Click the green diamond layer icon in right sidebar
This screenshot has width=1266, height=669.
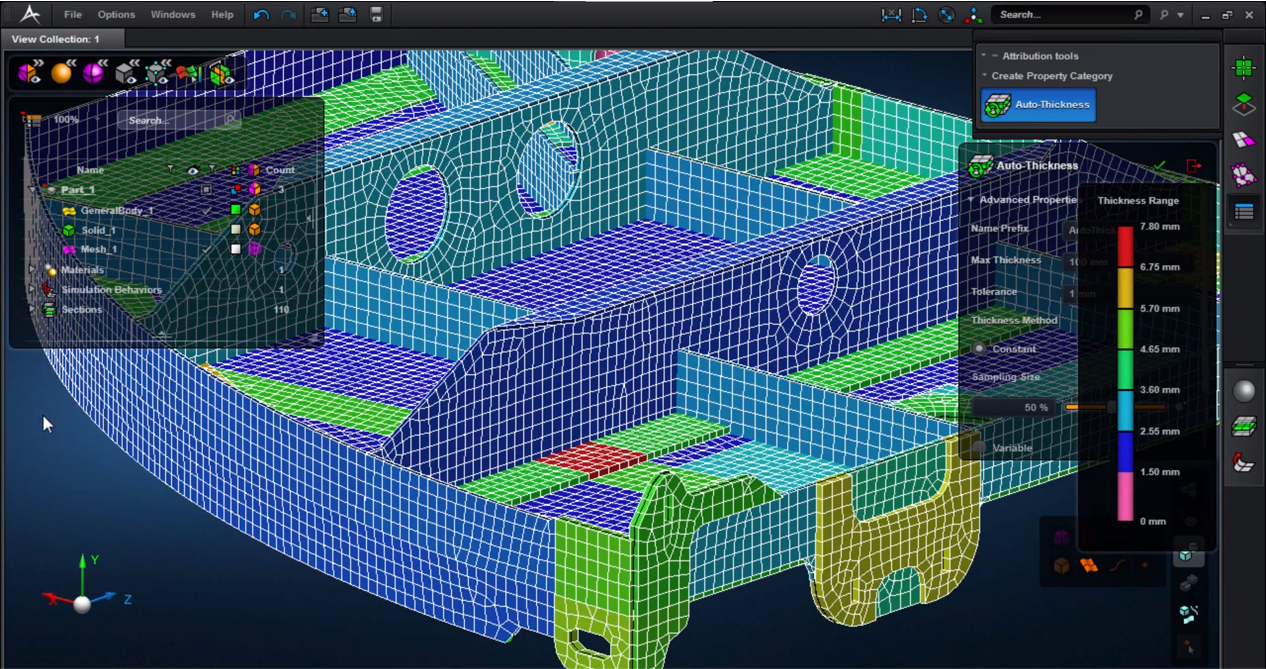click(x=1243, y=103)
